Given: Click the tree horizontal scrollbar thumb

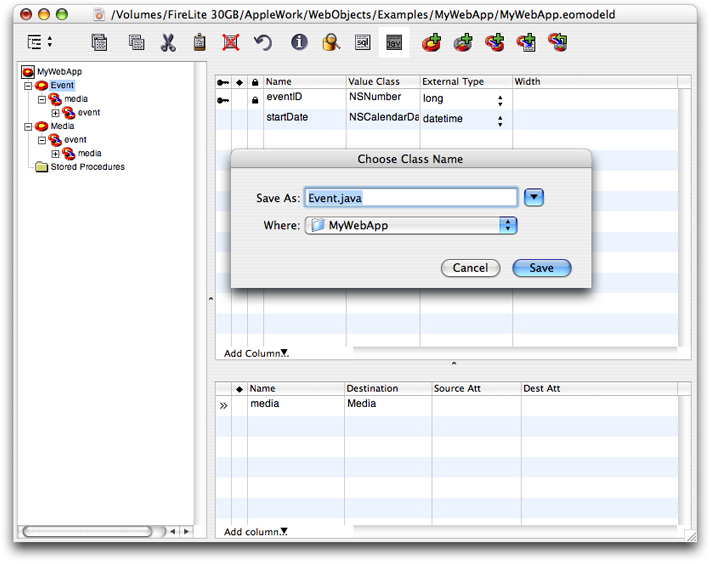Looking at the screenshot, I should coord(87,531).
